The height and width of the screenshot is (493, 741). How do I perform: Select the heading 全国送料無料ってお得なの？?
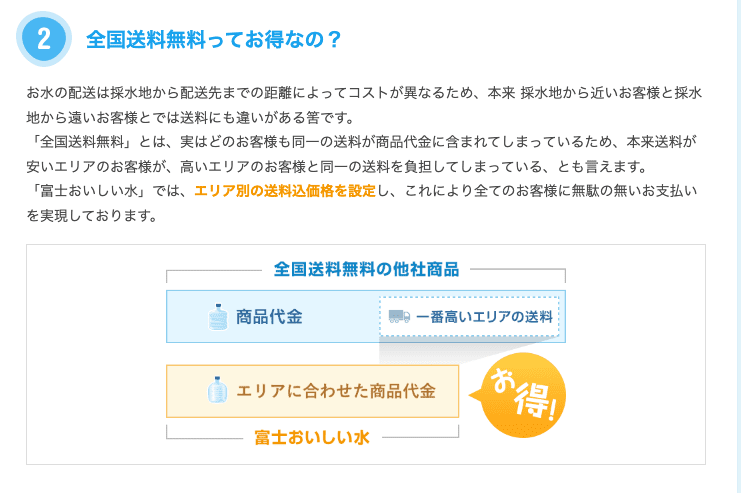click(x=214, y=39)
